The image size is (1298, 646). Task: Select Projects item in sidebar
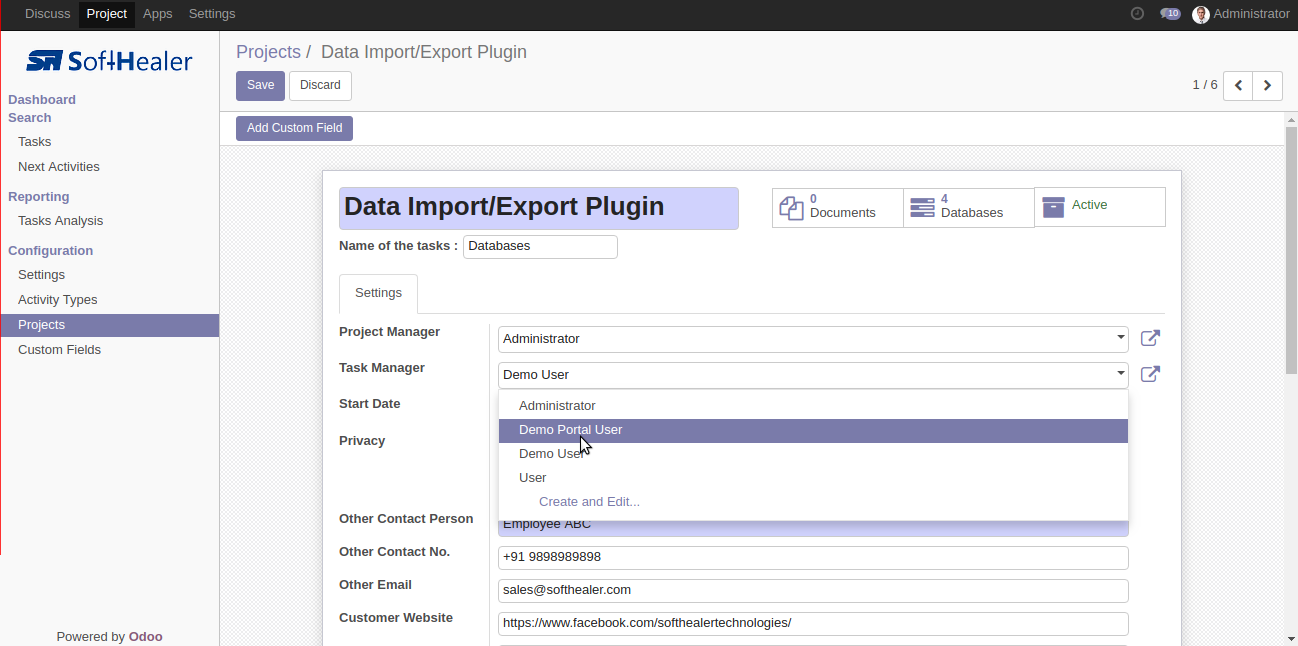click(x=110, y=325)
